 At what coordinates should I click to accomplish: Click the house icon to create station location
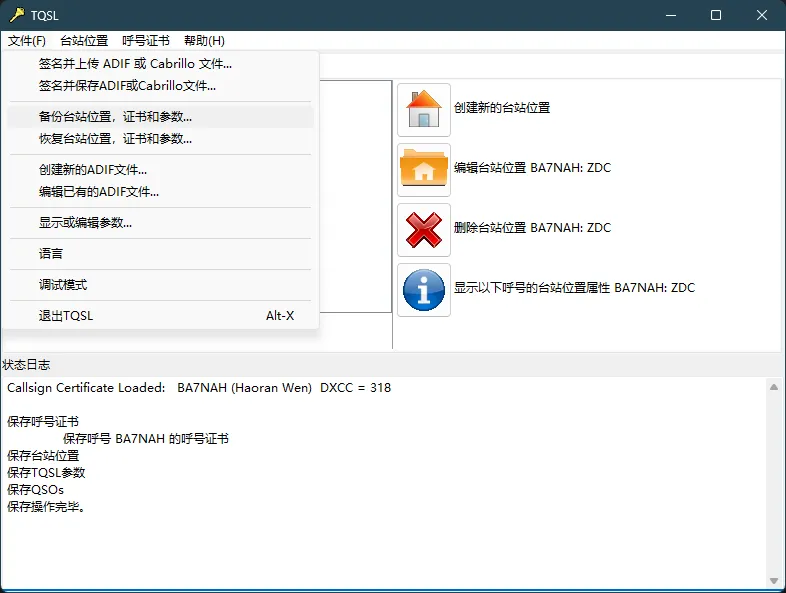click(424, 109)
